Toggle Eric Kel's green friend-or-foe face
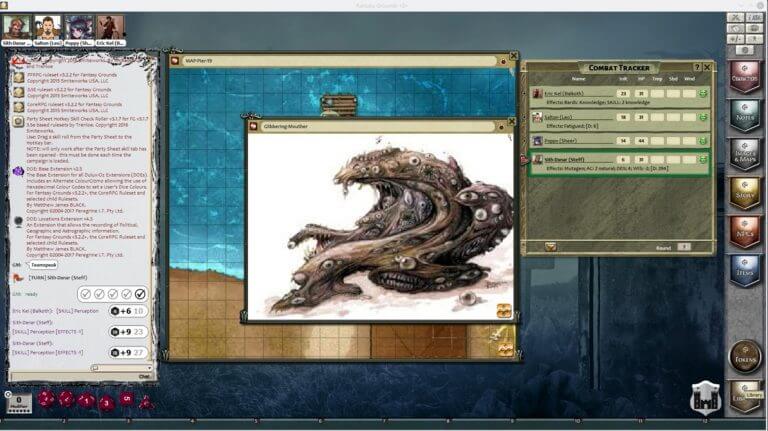Screen dimensions: 768x431 [x=703, y=93]
